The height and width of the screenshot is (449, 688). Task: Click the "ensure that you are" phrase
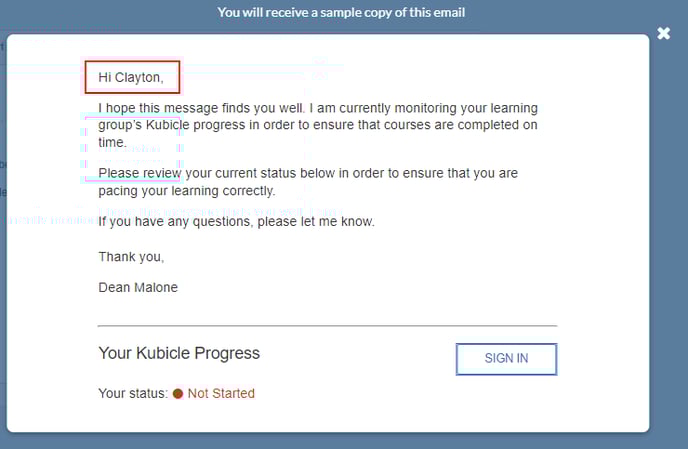pos(460,173)
